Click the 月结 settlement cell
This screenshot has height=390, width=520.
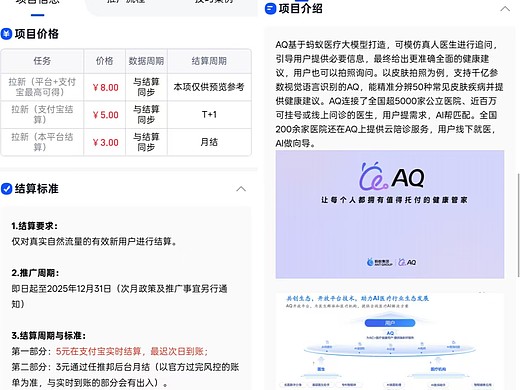point(209,142)
